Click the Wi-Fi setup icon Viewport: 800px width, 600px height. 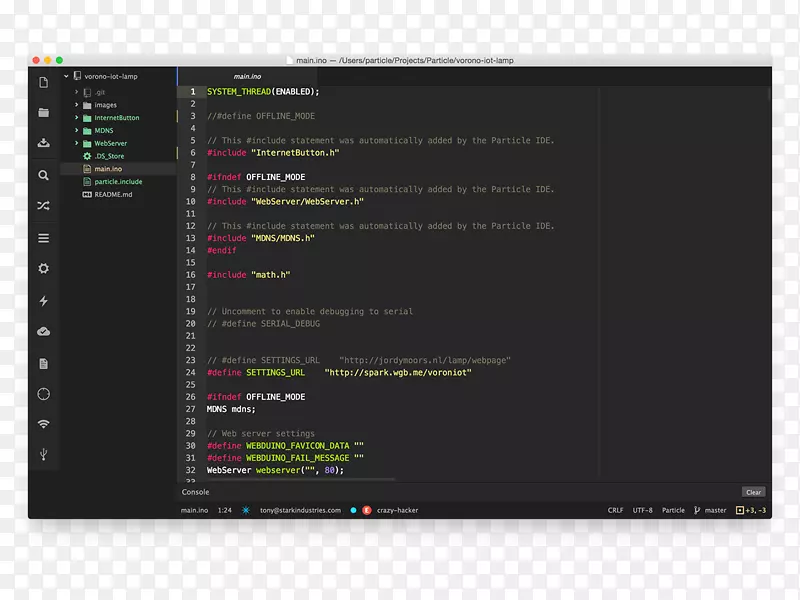pos(43,424)
